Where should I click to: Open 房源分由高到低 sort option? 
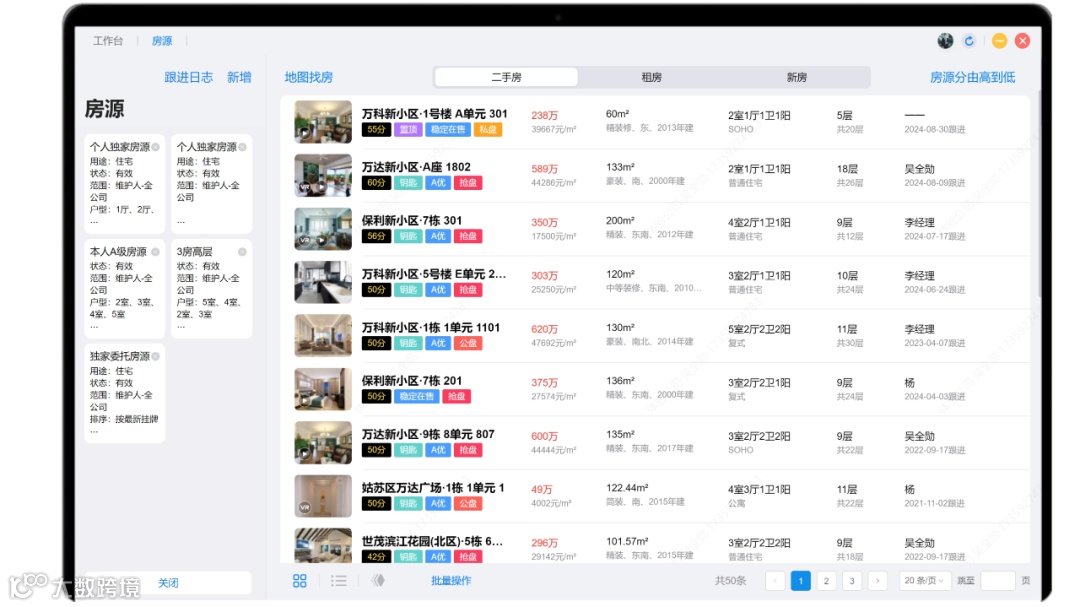point(973,77)
